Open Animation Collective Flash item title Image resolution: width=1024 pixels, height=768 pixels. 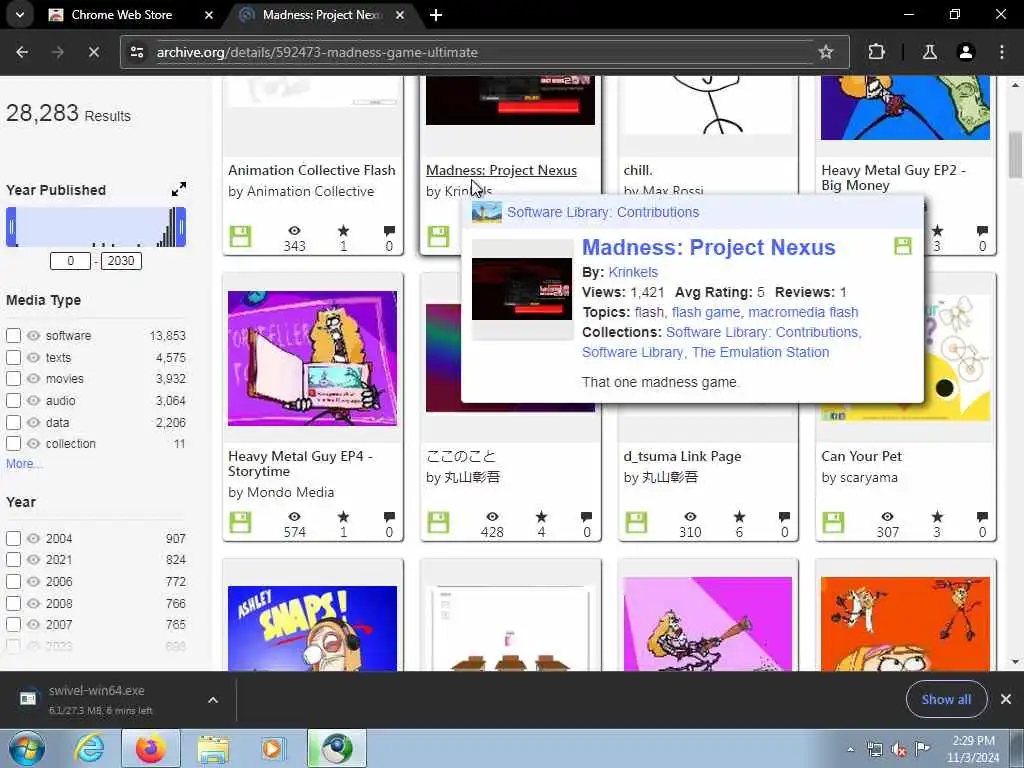[312, 170]
